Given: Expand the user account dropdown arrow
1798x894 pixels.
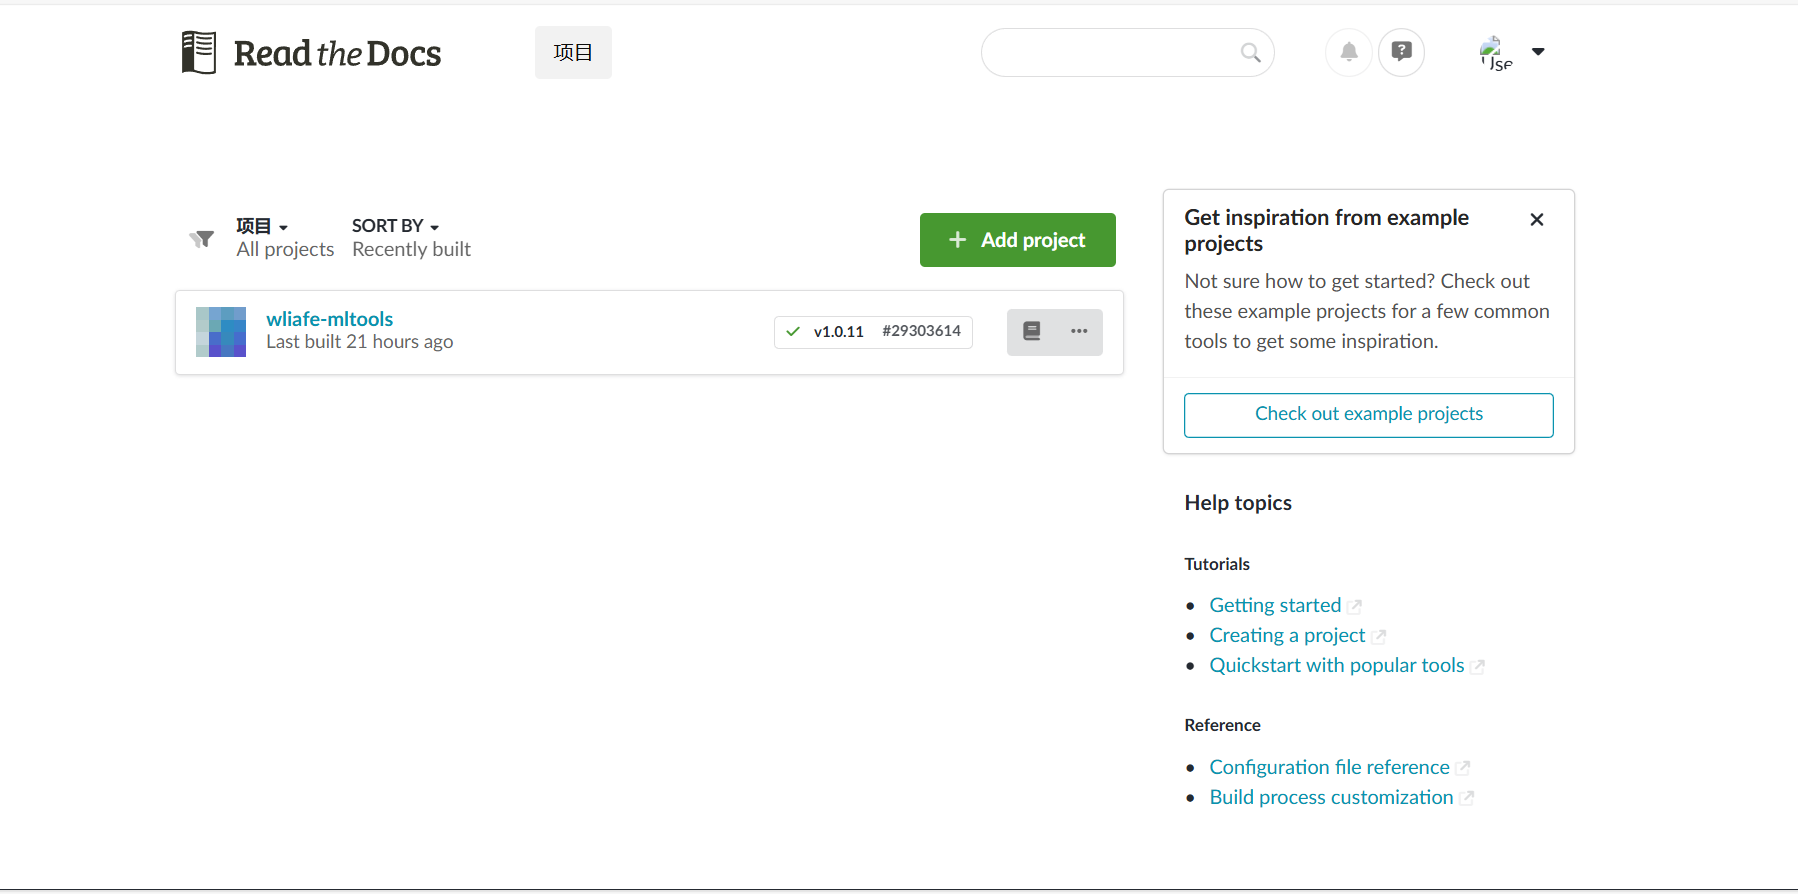Looking at the screenshot, I should (x=1538, y=52).
